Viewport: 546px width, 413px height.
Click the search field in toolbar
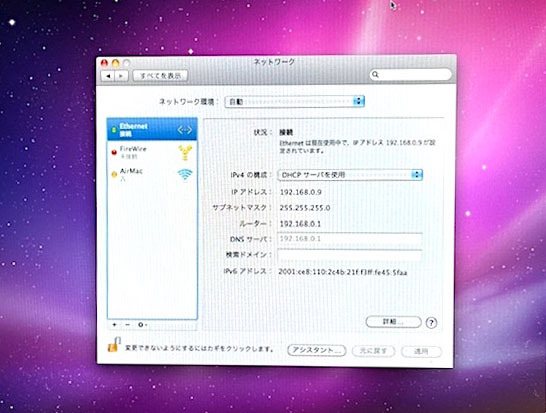(x=411, y=74)
